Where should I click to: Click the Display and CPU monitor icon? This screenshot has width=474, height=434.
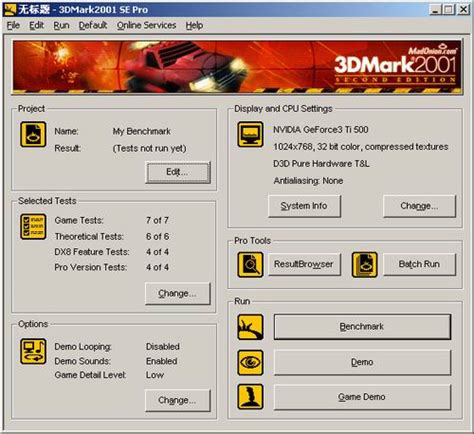250,134
